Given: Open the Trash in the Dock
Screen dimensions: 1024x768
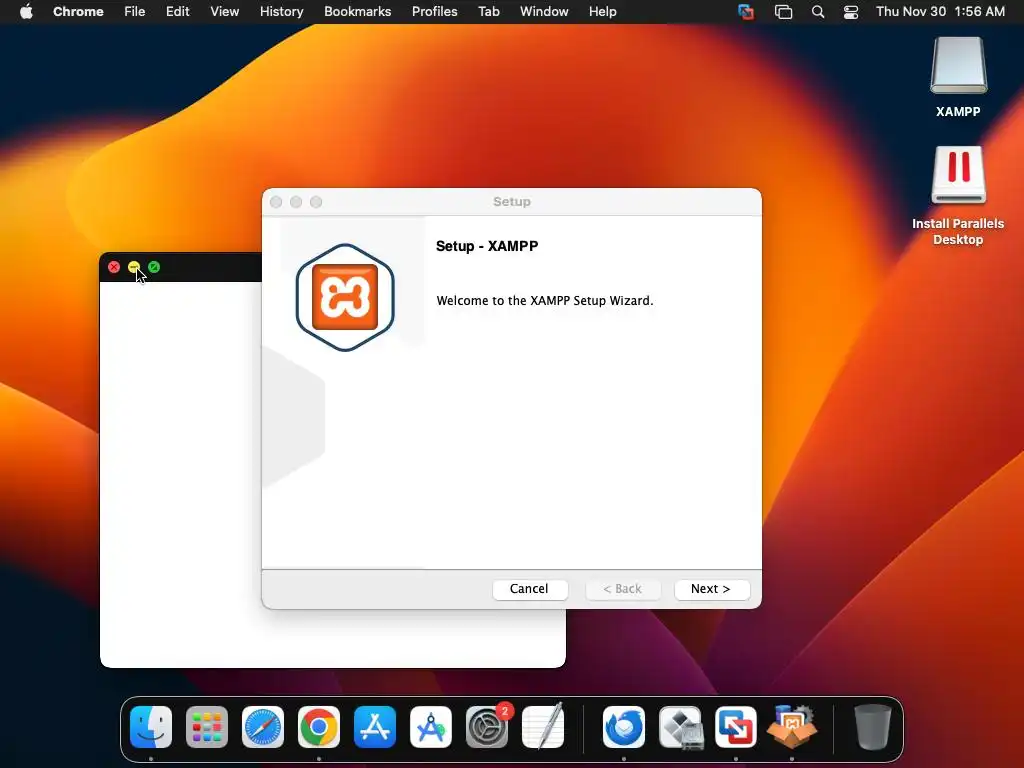Looking at the screenshot, I should [x=872, y=727].
